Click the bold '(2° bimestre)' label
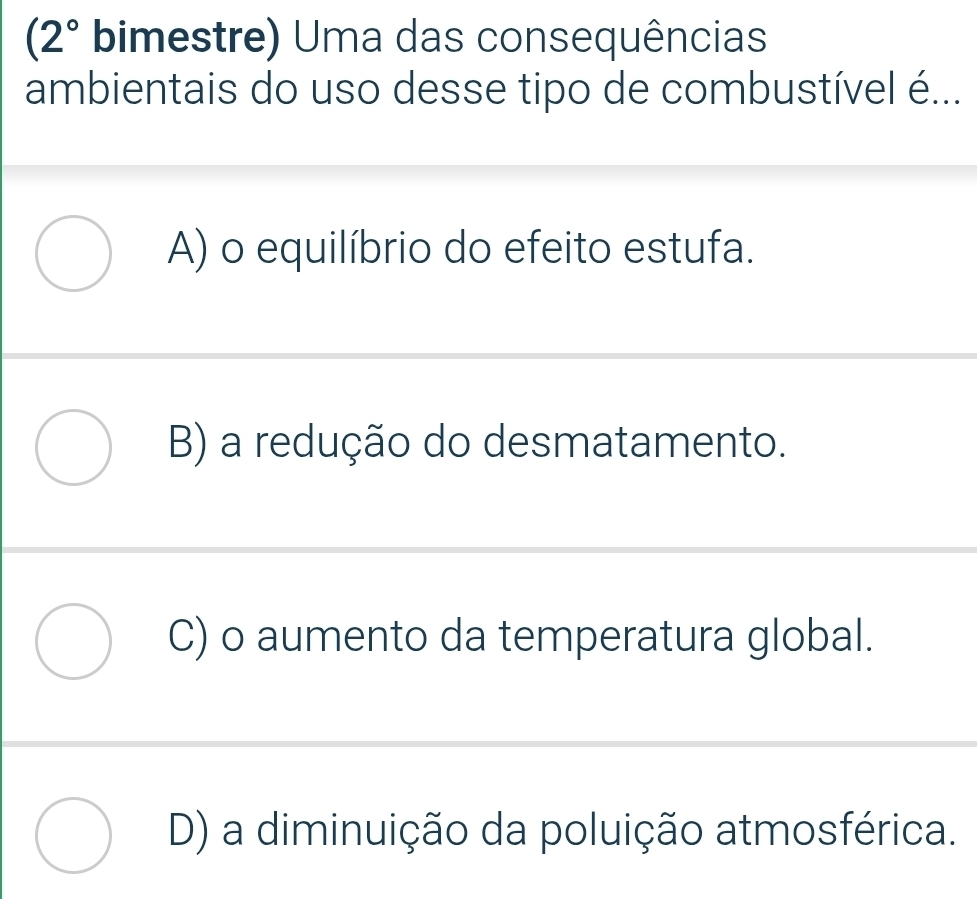 click(147, 40)
